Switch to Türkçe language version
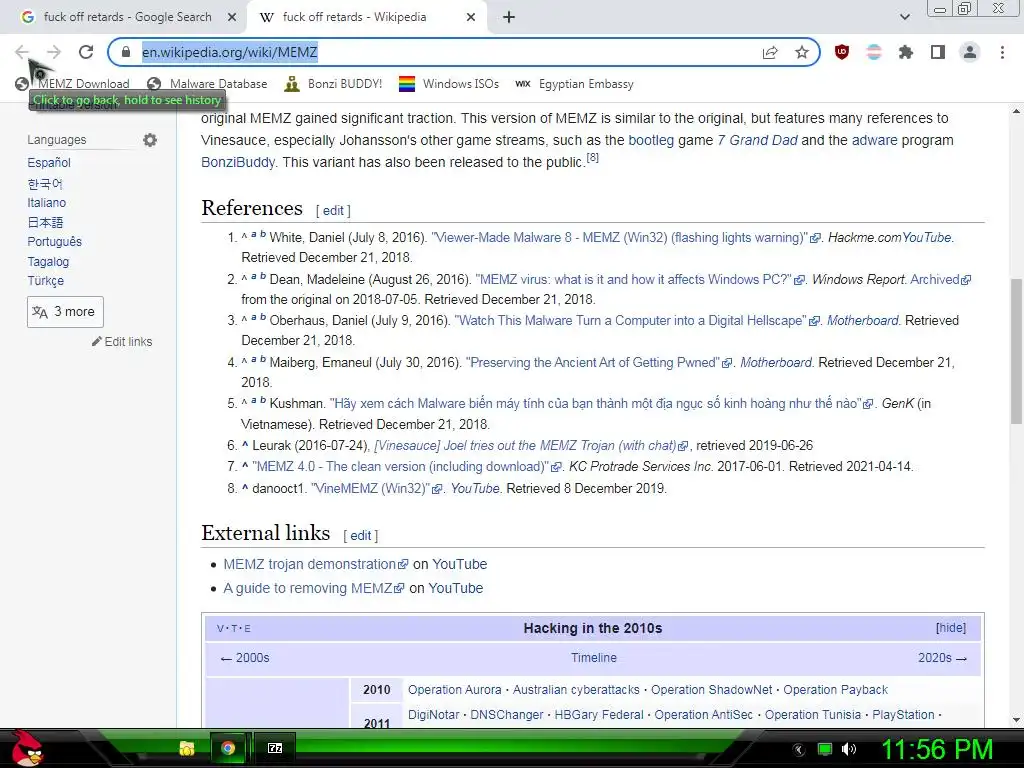Viewport: 1024px width, 768px height. point(45,281)
